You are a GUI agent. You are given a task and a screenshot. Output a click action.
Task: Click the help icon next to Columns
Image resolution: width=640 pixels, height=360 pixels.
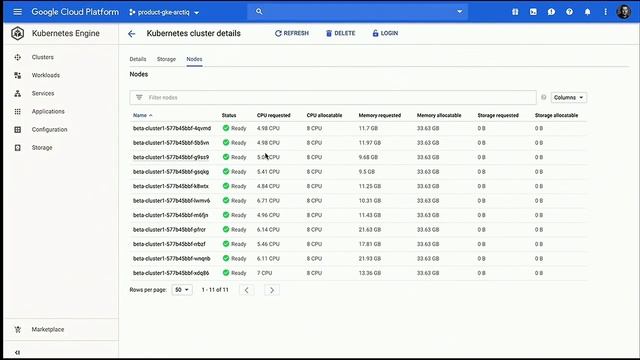[x=543, y=97]
